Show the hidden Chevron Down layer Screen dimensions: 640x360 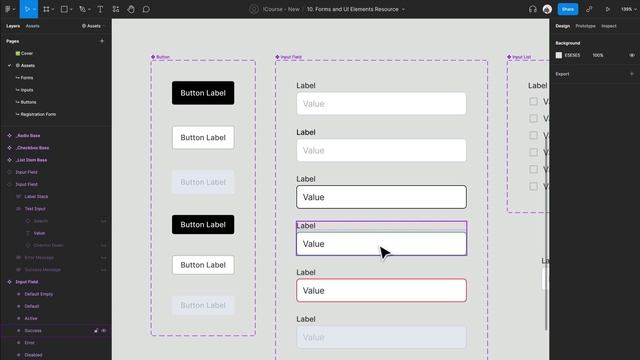(104, 245)
